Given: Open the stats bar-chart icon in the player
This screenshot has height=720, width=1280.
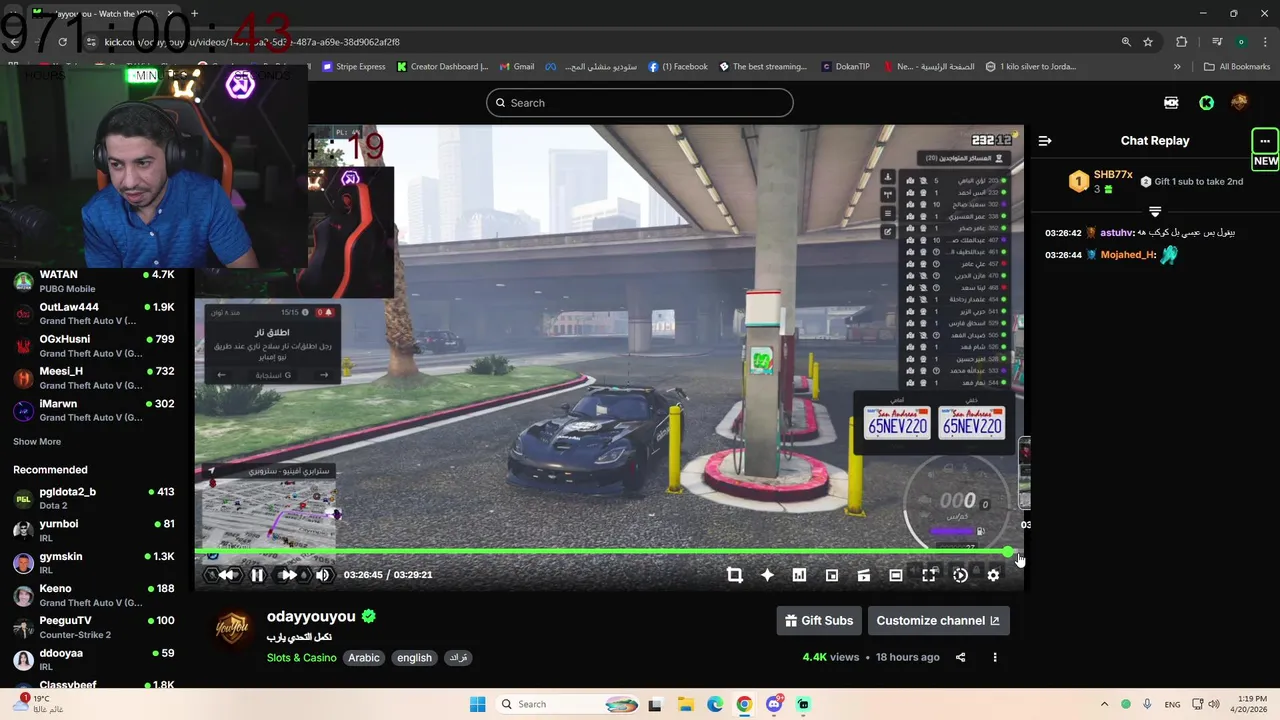Looking at the screenshot, I should 799,575.
